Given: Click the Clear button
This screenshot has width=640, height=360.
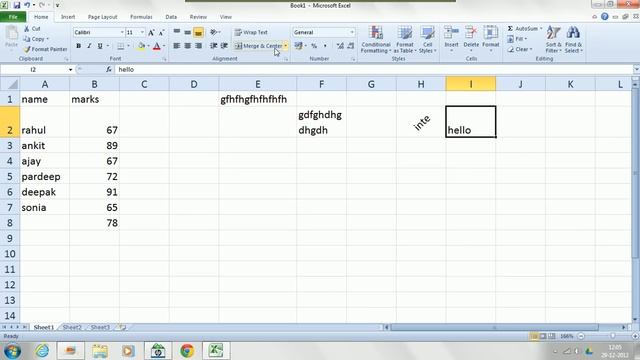Looking at the screenshot, I should (520, 49).
